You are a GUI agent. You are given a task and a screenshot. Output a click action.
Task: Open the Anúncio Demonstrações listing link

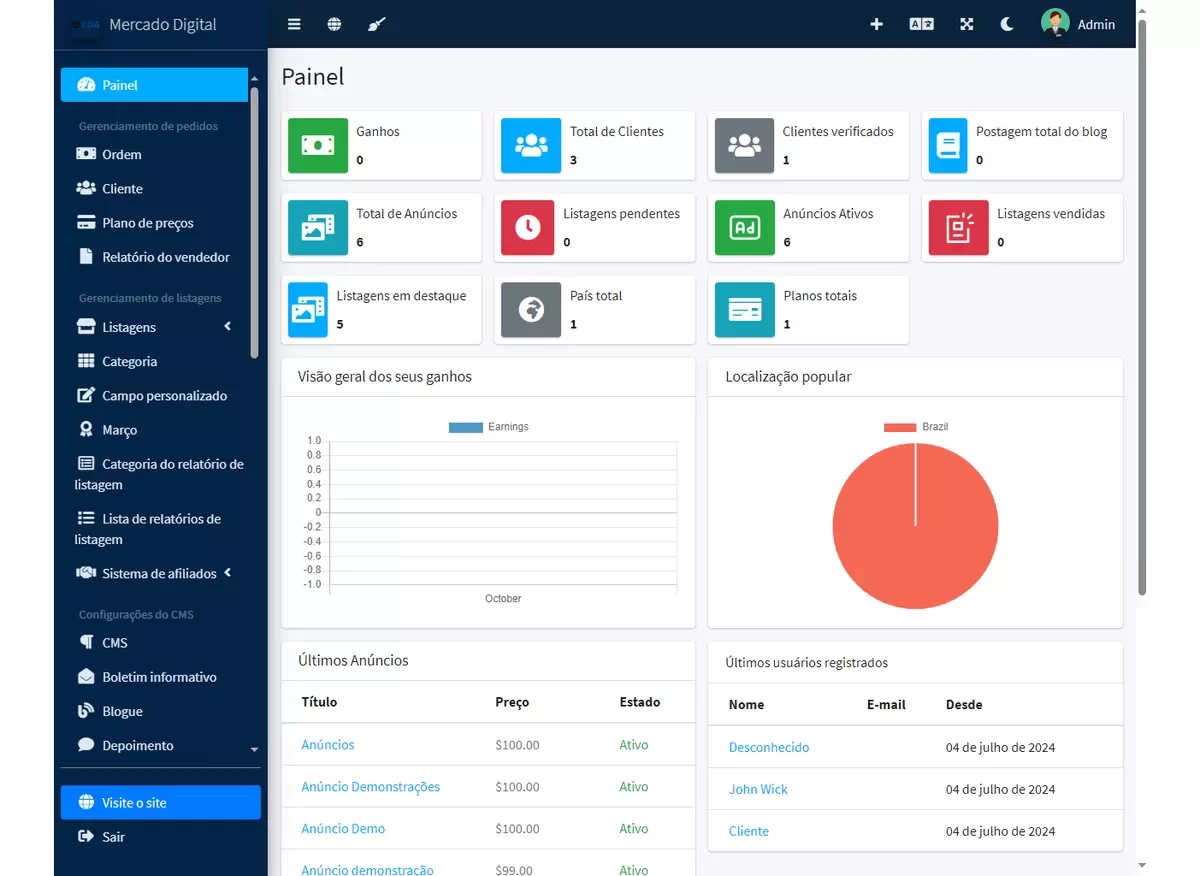click(x=370, y=787)
